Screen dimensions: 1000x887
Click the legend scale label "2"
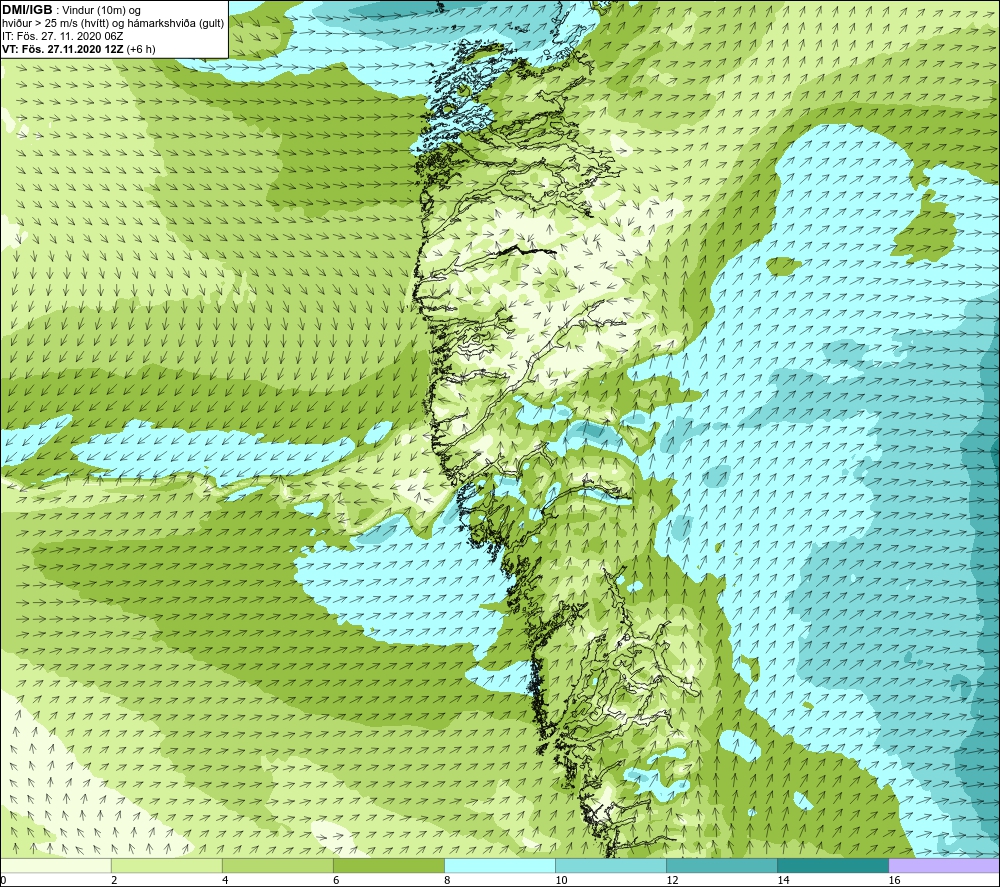[114, 880]
